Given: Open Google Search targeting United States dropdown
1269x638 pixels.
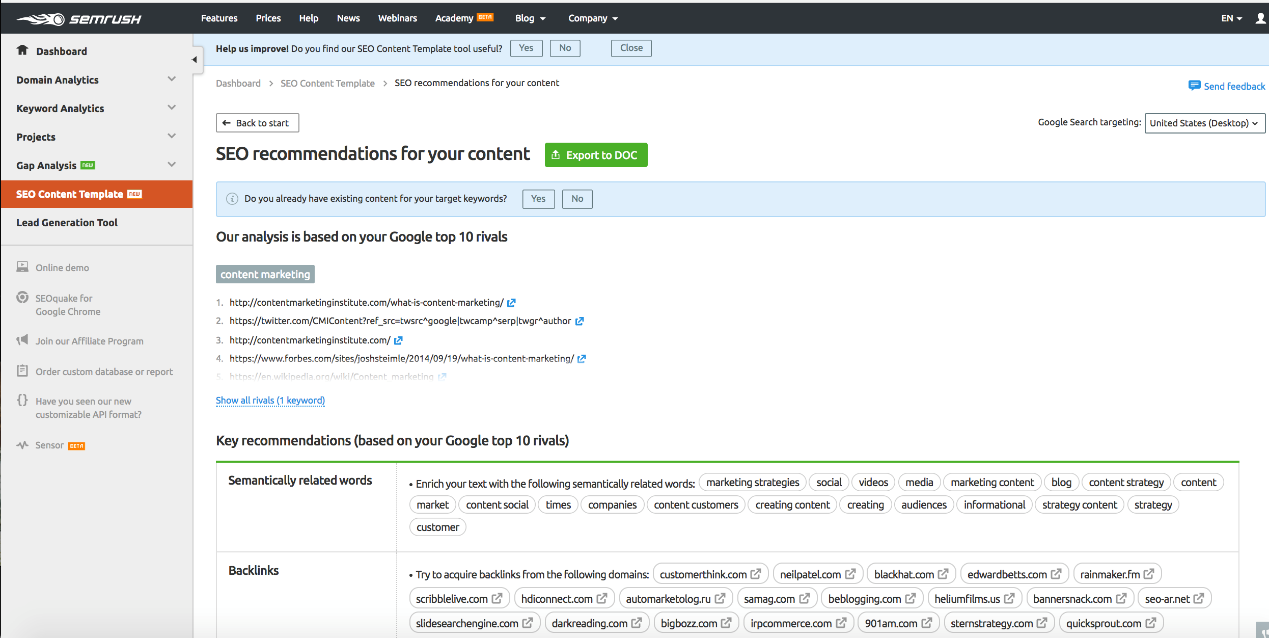Looking at the screenshot, I should tap(1204, 123).
